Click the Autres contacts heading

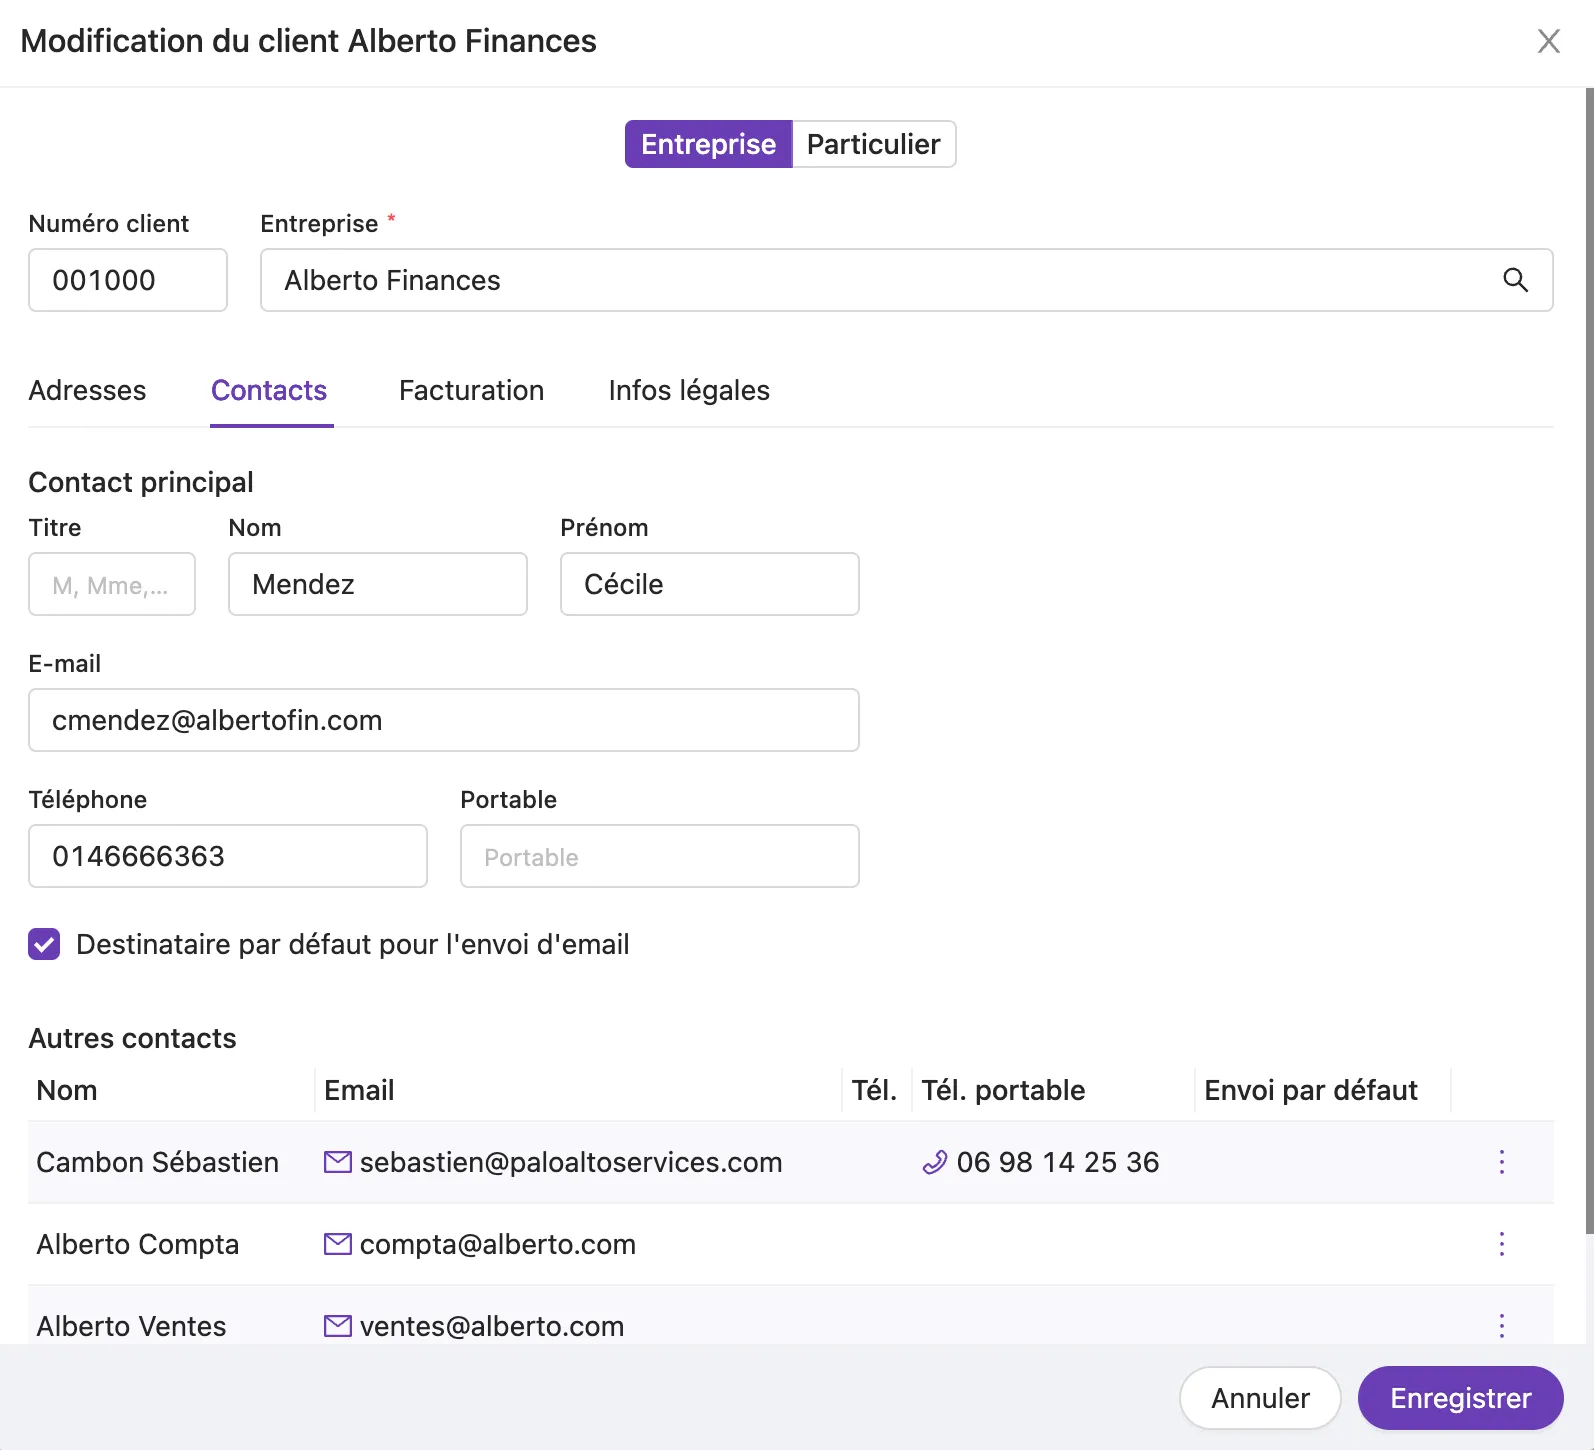tap(132, 1038)
